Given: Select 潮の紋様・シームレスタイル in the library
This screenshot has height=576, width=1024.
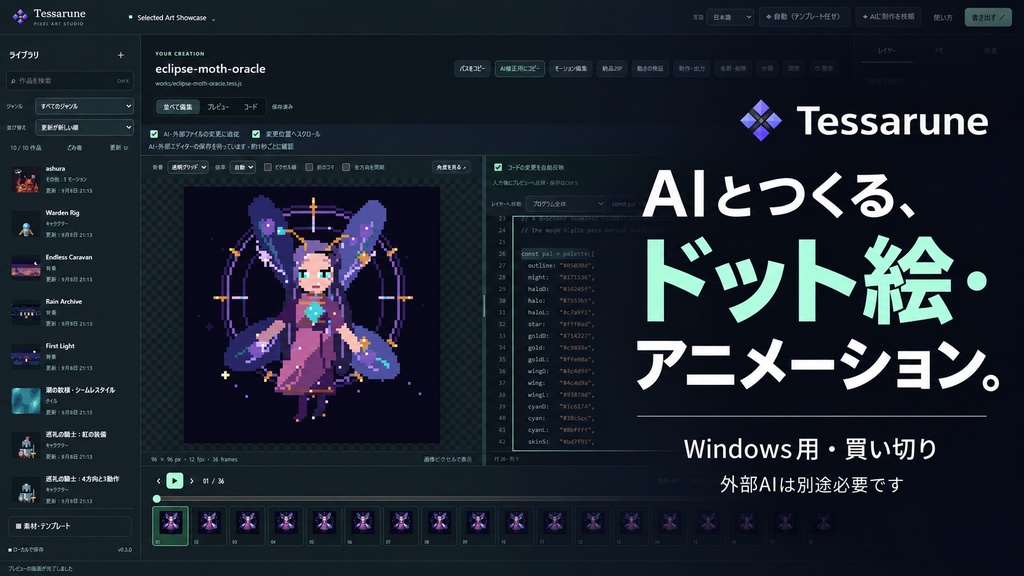Looking at the screenshot, I should pyautogui.click(x=71, y=401).
